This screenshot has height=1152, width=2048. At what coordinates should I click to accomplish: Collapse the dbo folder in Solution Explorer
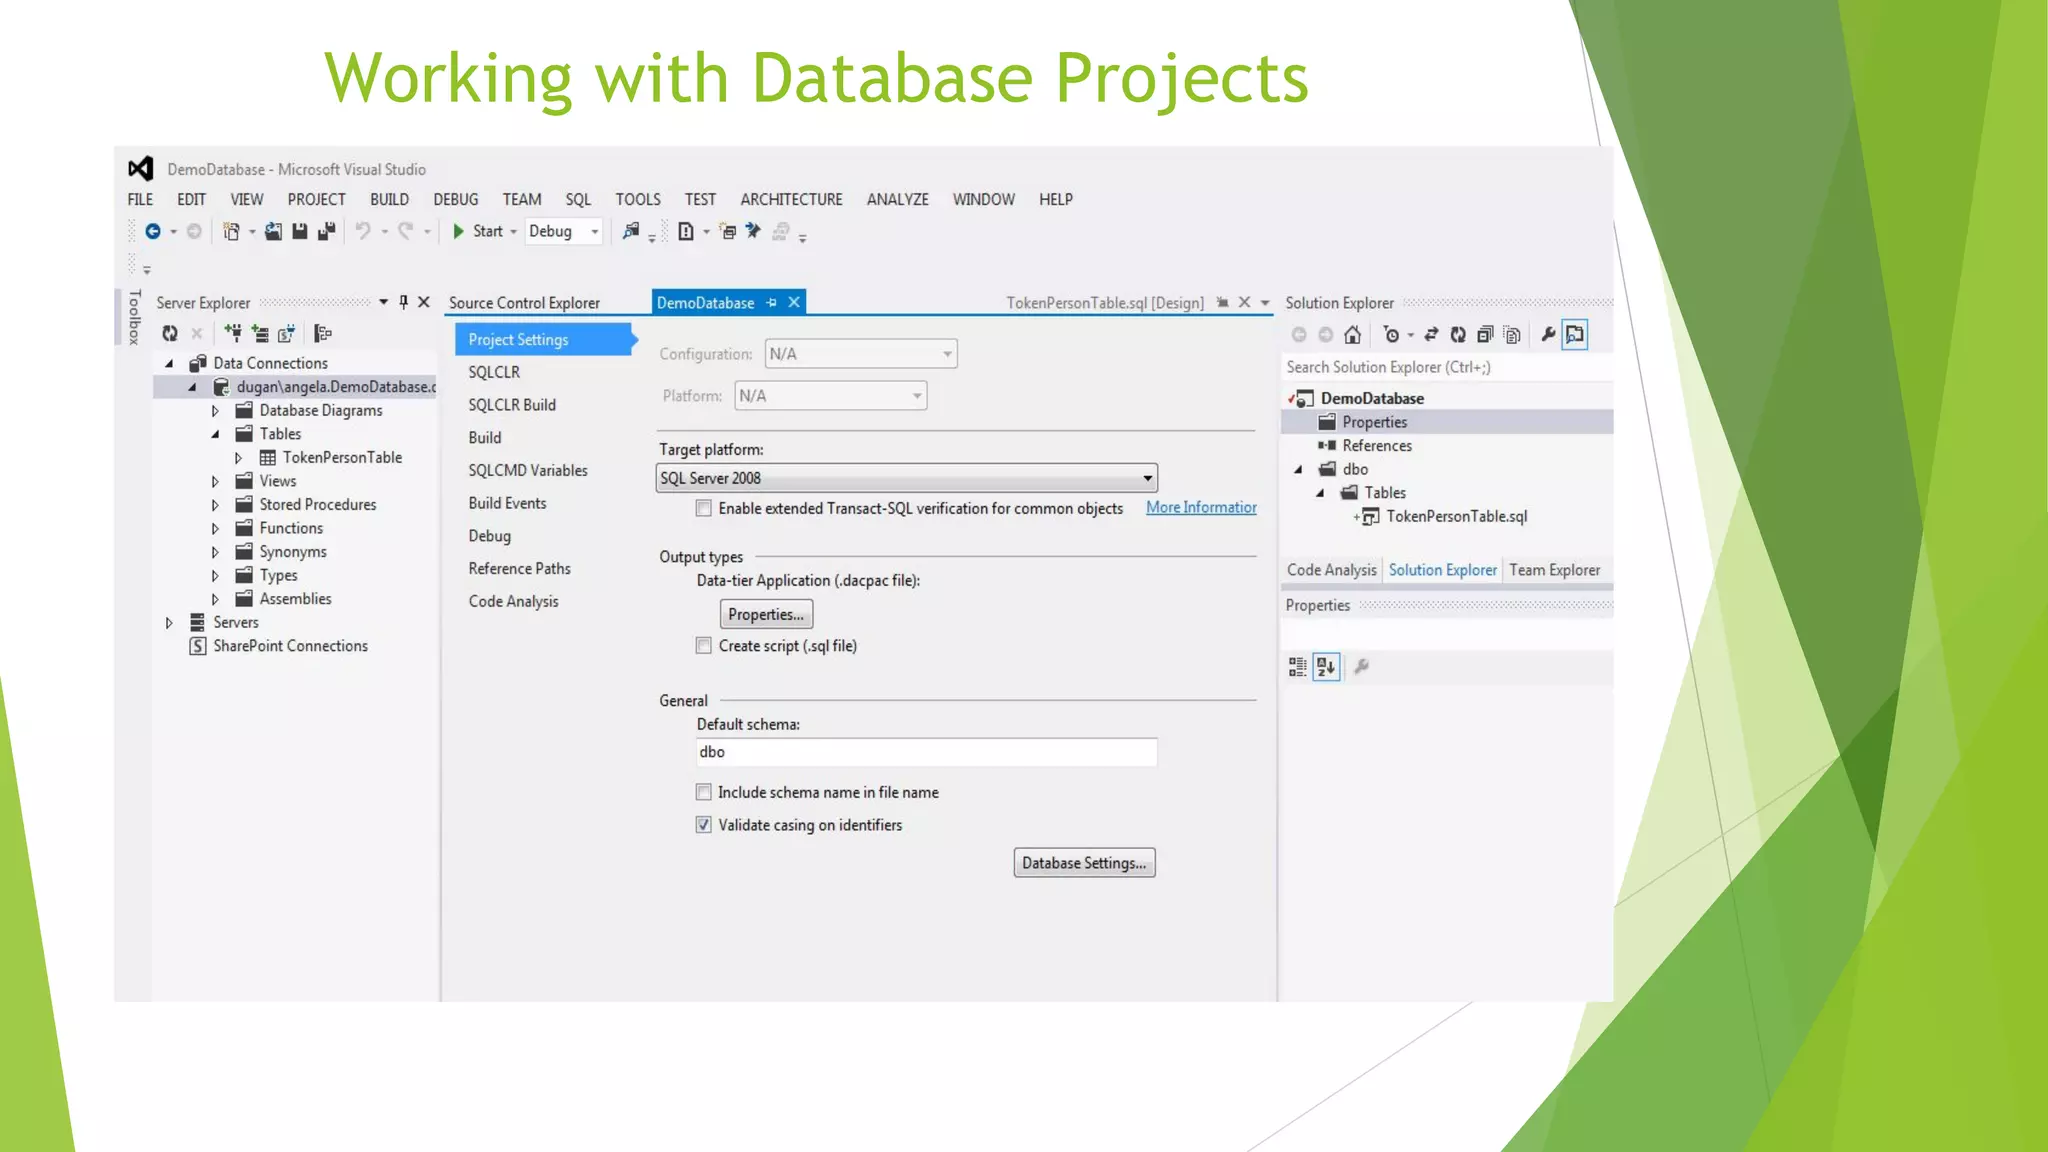[x=1298, y=469]
